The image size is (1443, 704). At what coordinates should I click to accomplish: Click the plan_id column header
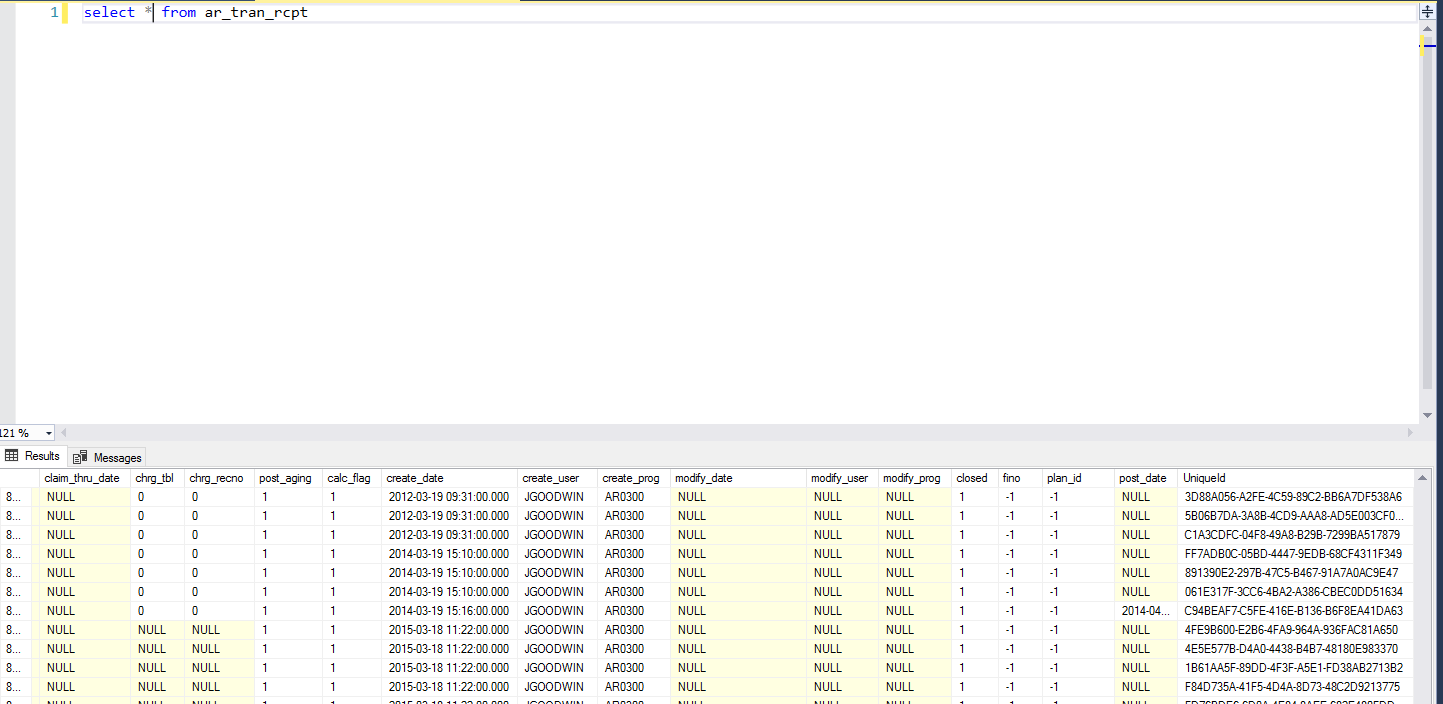pos(1078,478)
